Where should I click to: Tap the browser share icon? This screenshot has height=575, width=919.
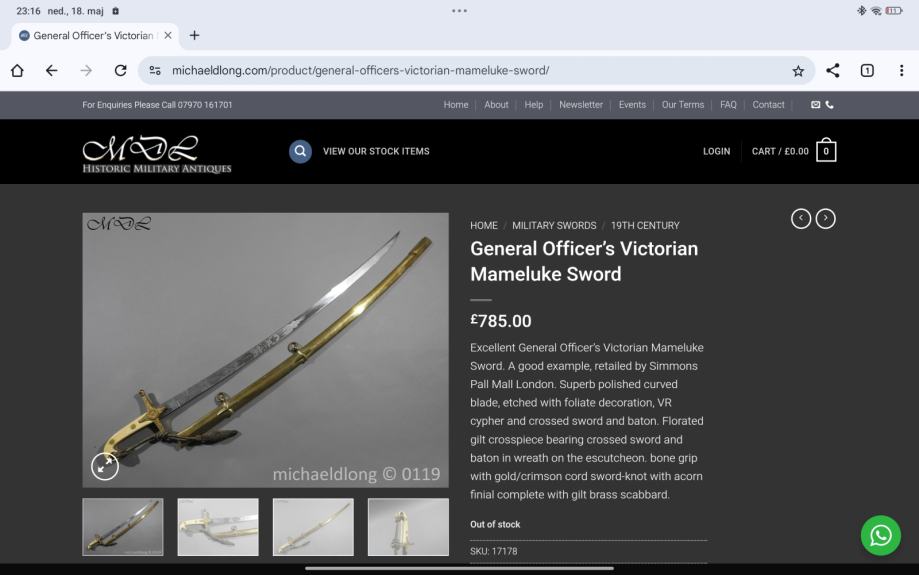point(832,70)
